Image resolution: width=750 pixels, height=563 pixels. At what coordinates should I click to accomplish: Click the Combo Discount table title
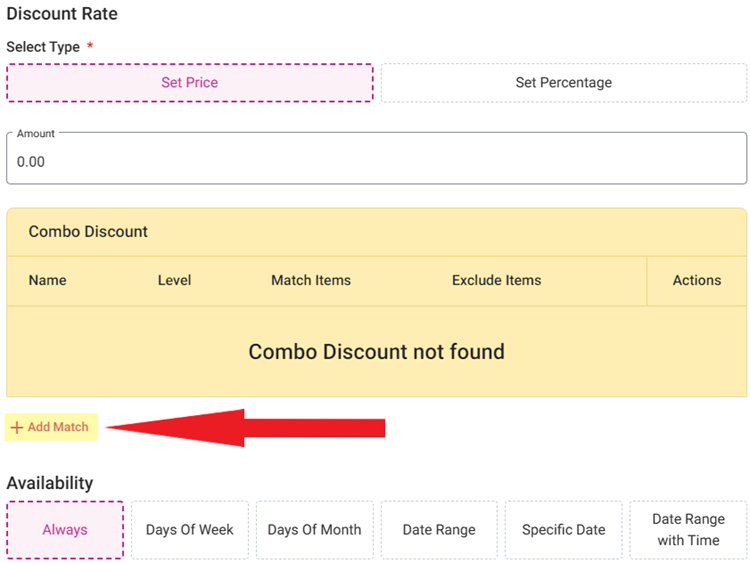point(88,231)
